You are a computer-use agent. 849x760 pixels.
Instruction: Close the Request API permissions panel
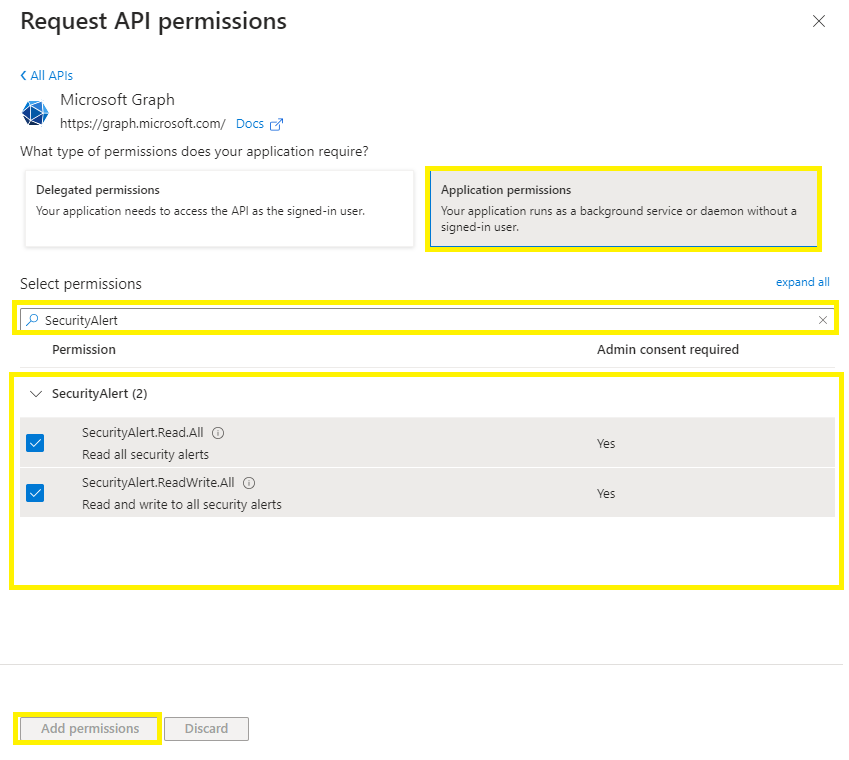pyautogui.click(x=819, y=21)
